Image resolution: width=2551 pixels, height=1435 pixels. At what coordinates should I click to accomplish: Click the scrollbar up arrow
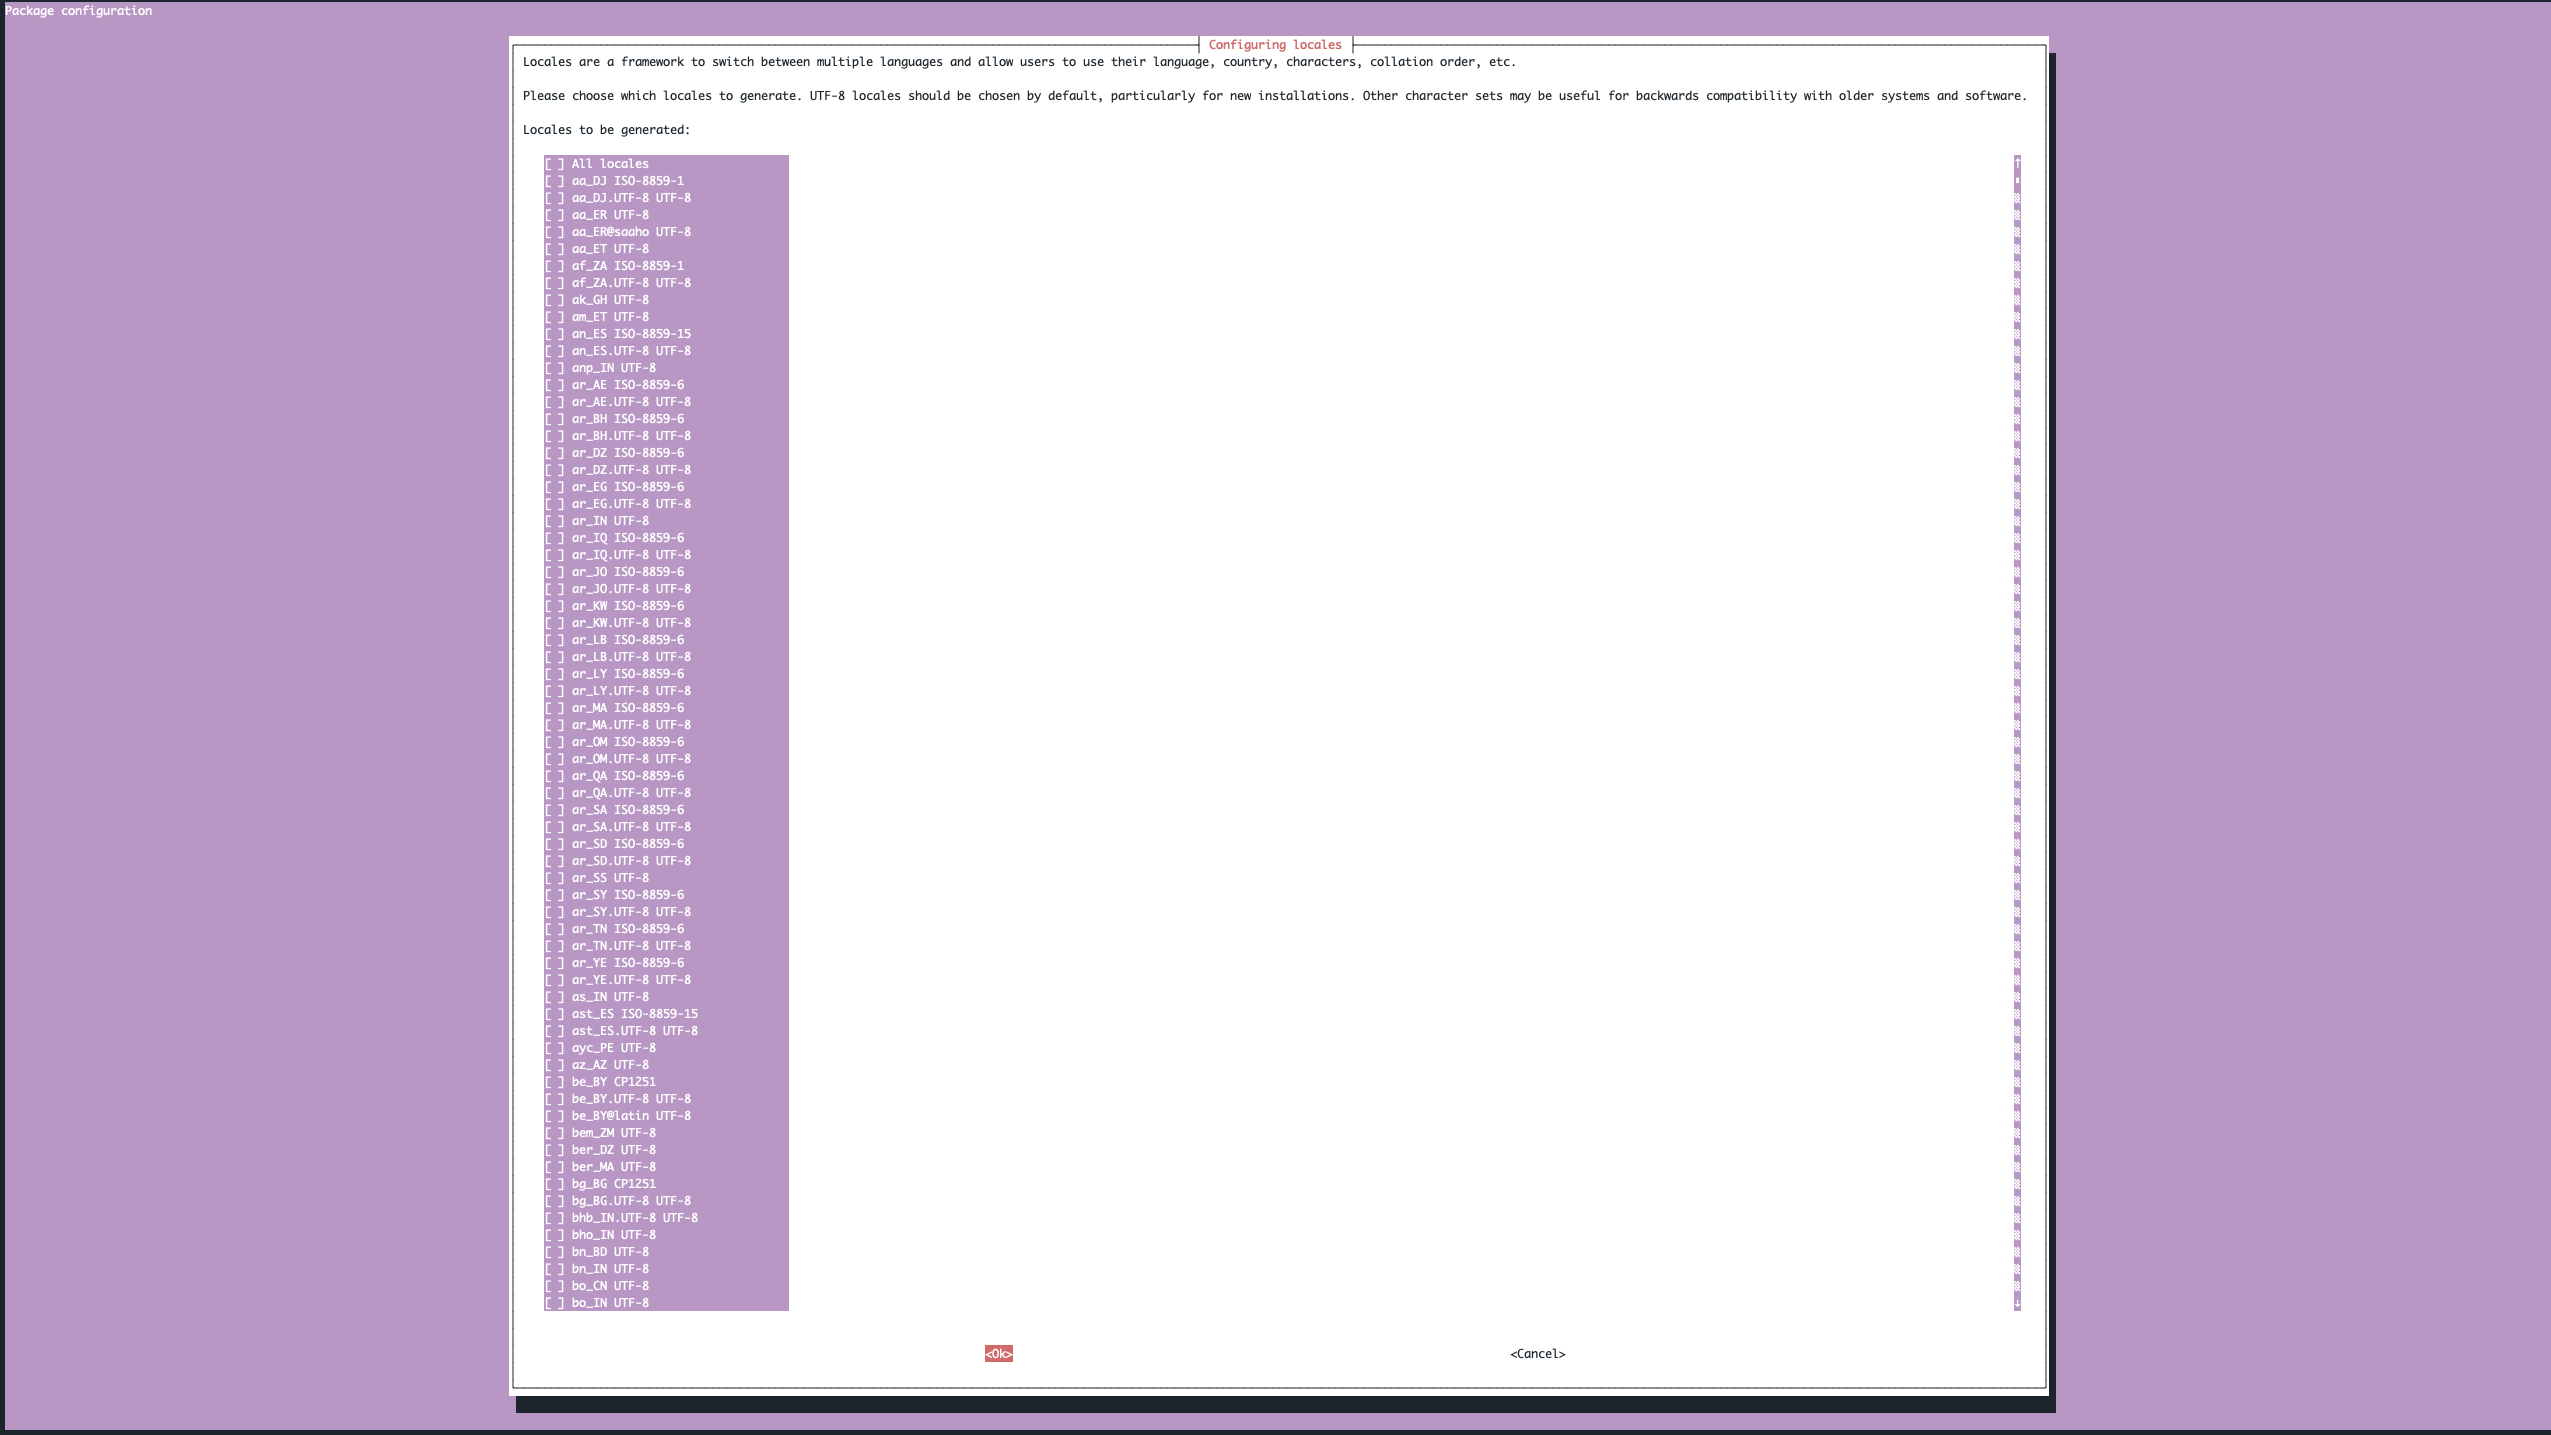tap(2017, 162)
